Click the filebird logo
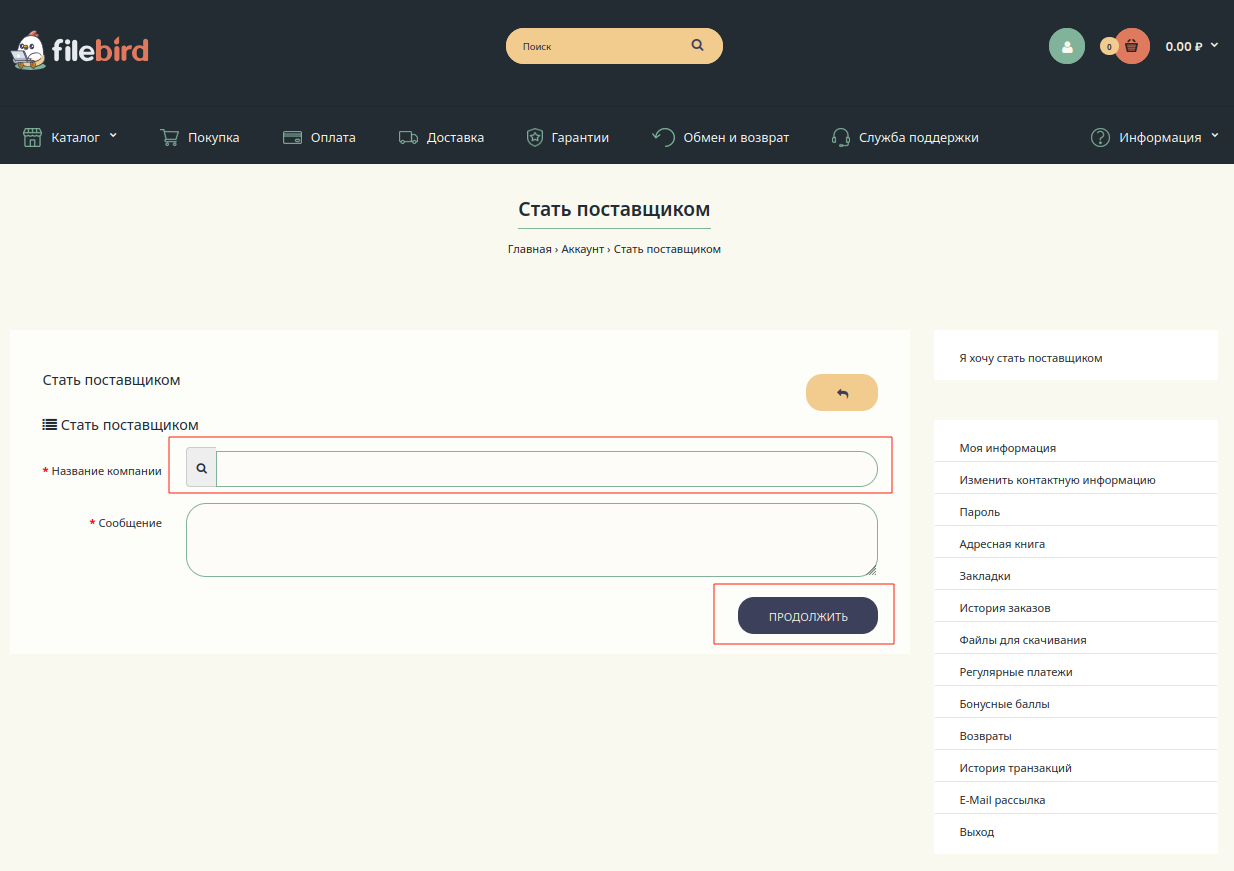Image resolution: width=1234 pixels, height=871 pixels. [x=80, y=49]
